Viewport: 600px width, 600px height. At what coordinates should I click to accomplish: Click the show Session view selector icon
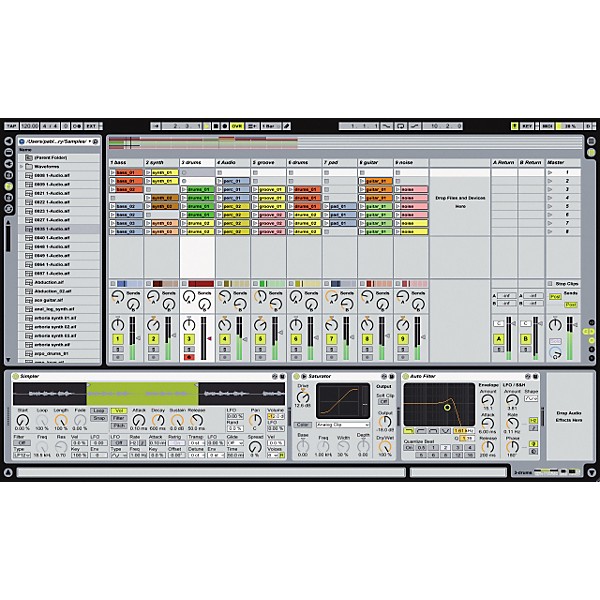click(x=591, y=152)
